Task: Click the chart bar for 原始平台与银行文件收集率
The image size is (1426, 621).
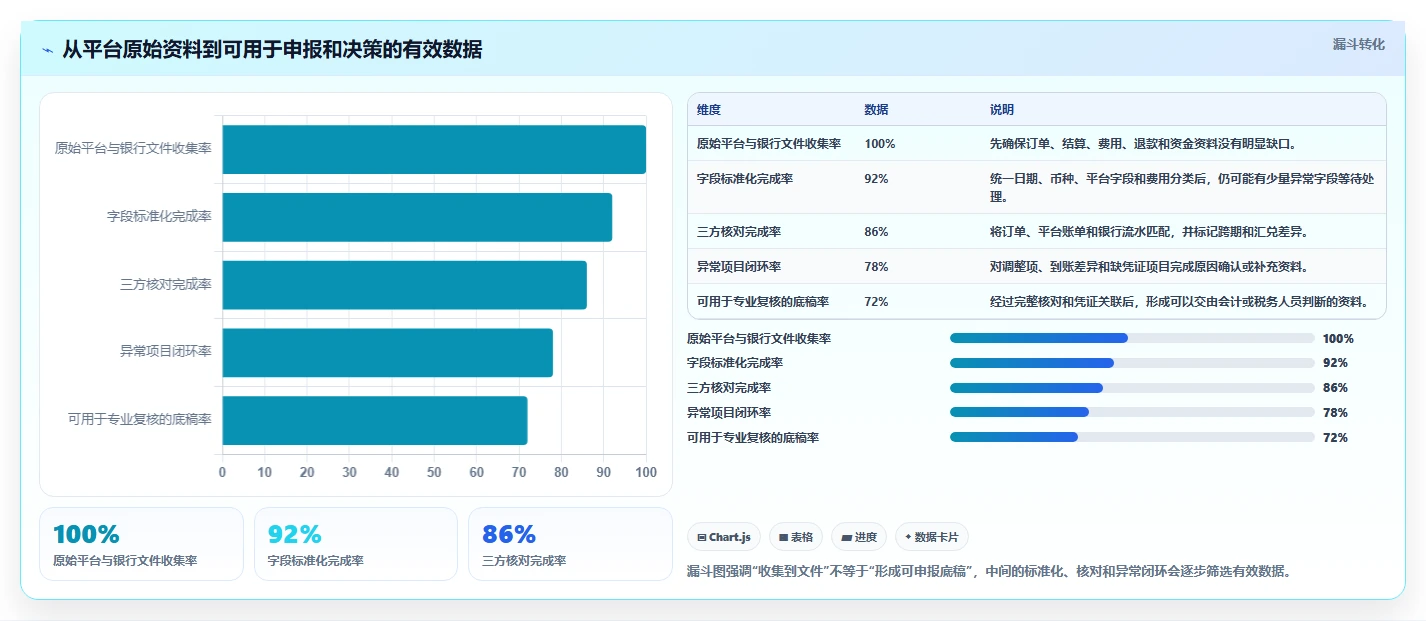Action: pos(434,149)
